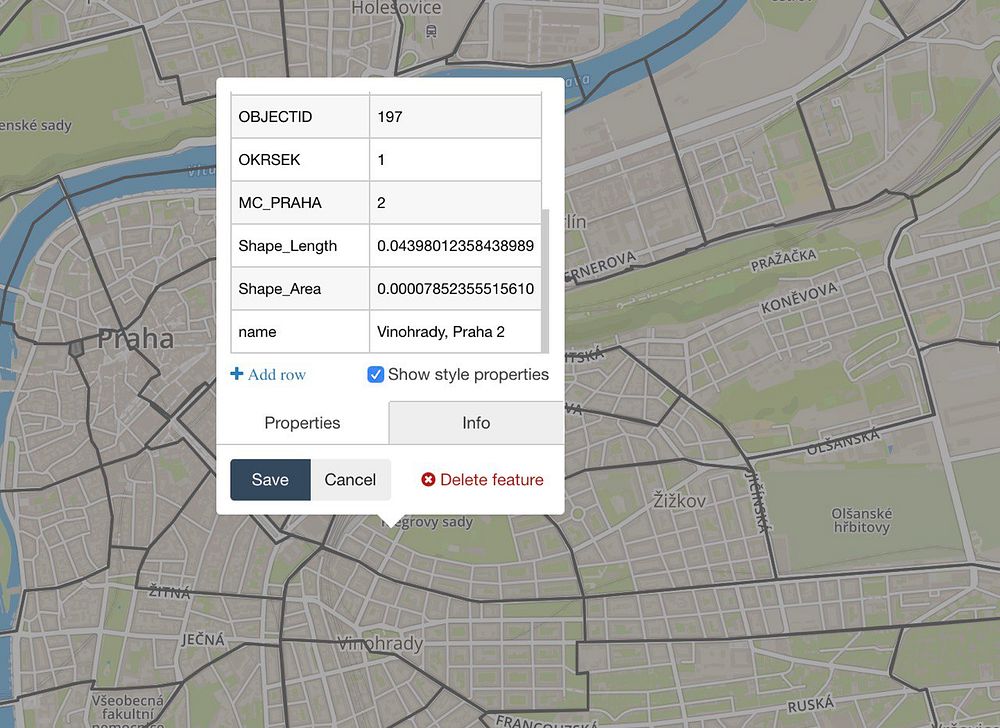This screenshot has width=1000, height=728.
Task: Click the KONĚVOVA street label
Action: coord(799,298)
